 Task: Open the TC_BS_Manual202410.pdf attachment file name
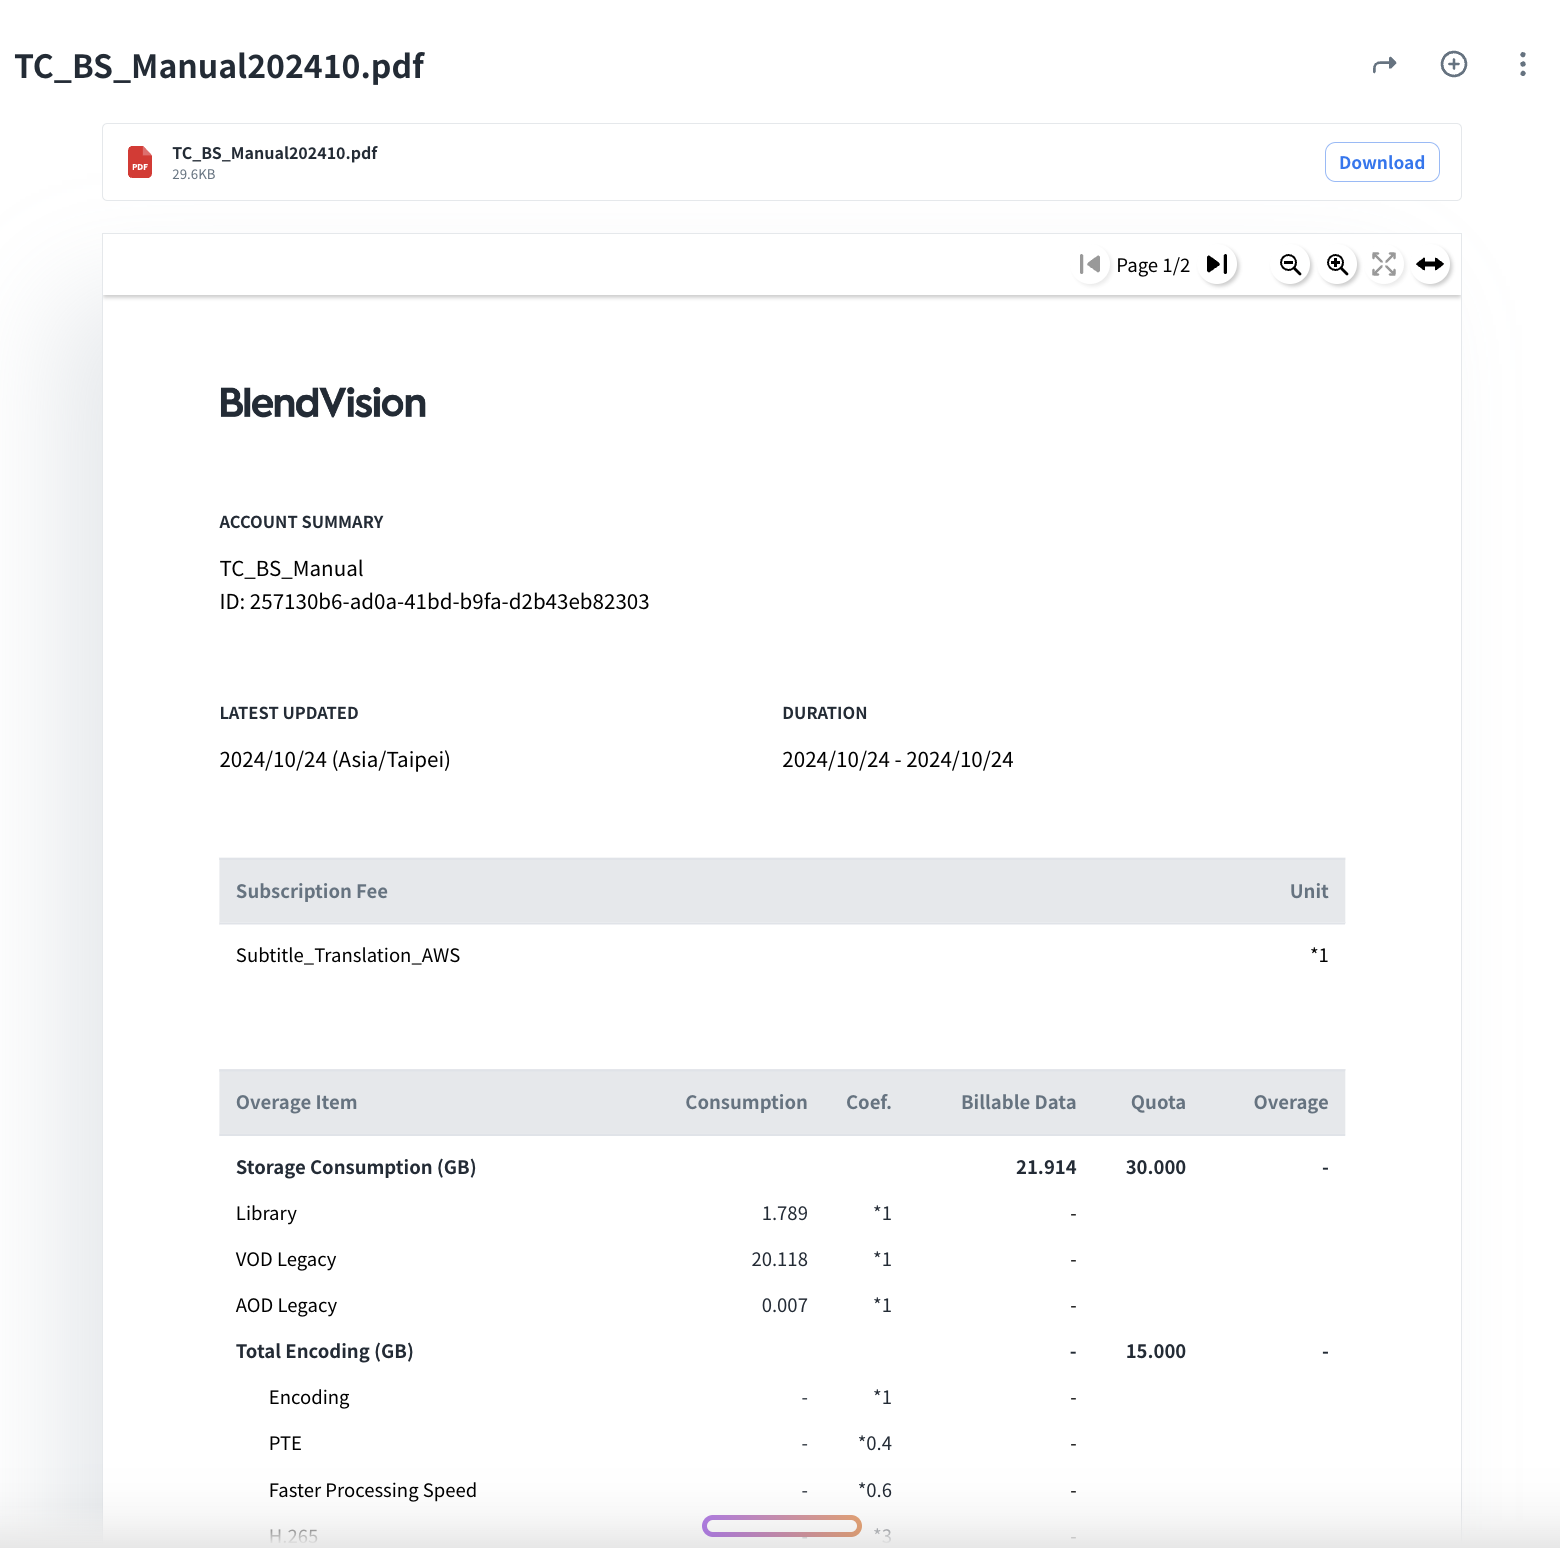click(x=274, y=153)
